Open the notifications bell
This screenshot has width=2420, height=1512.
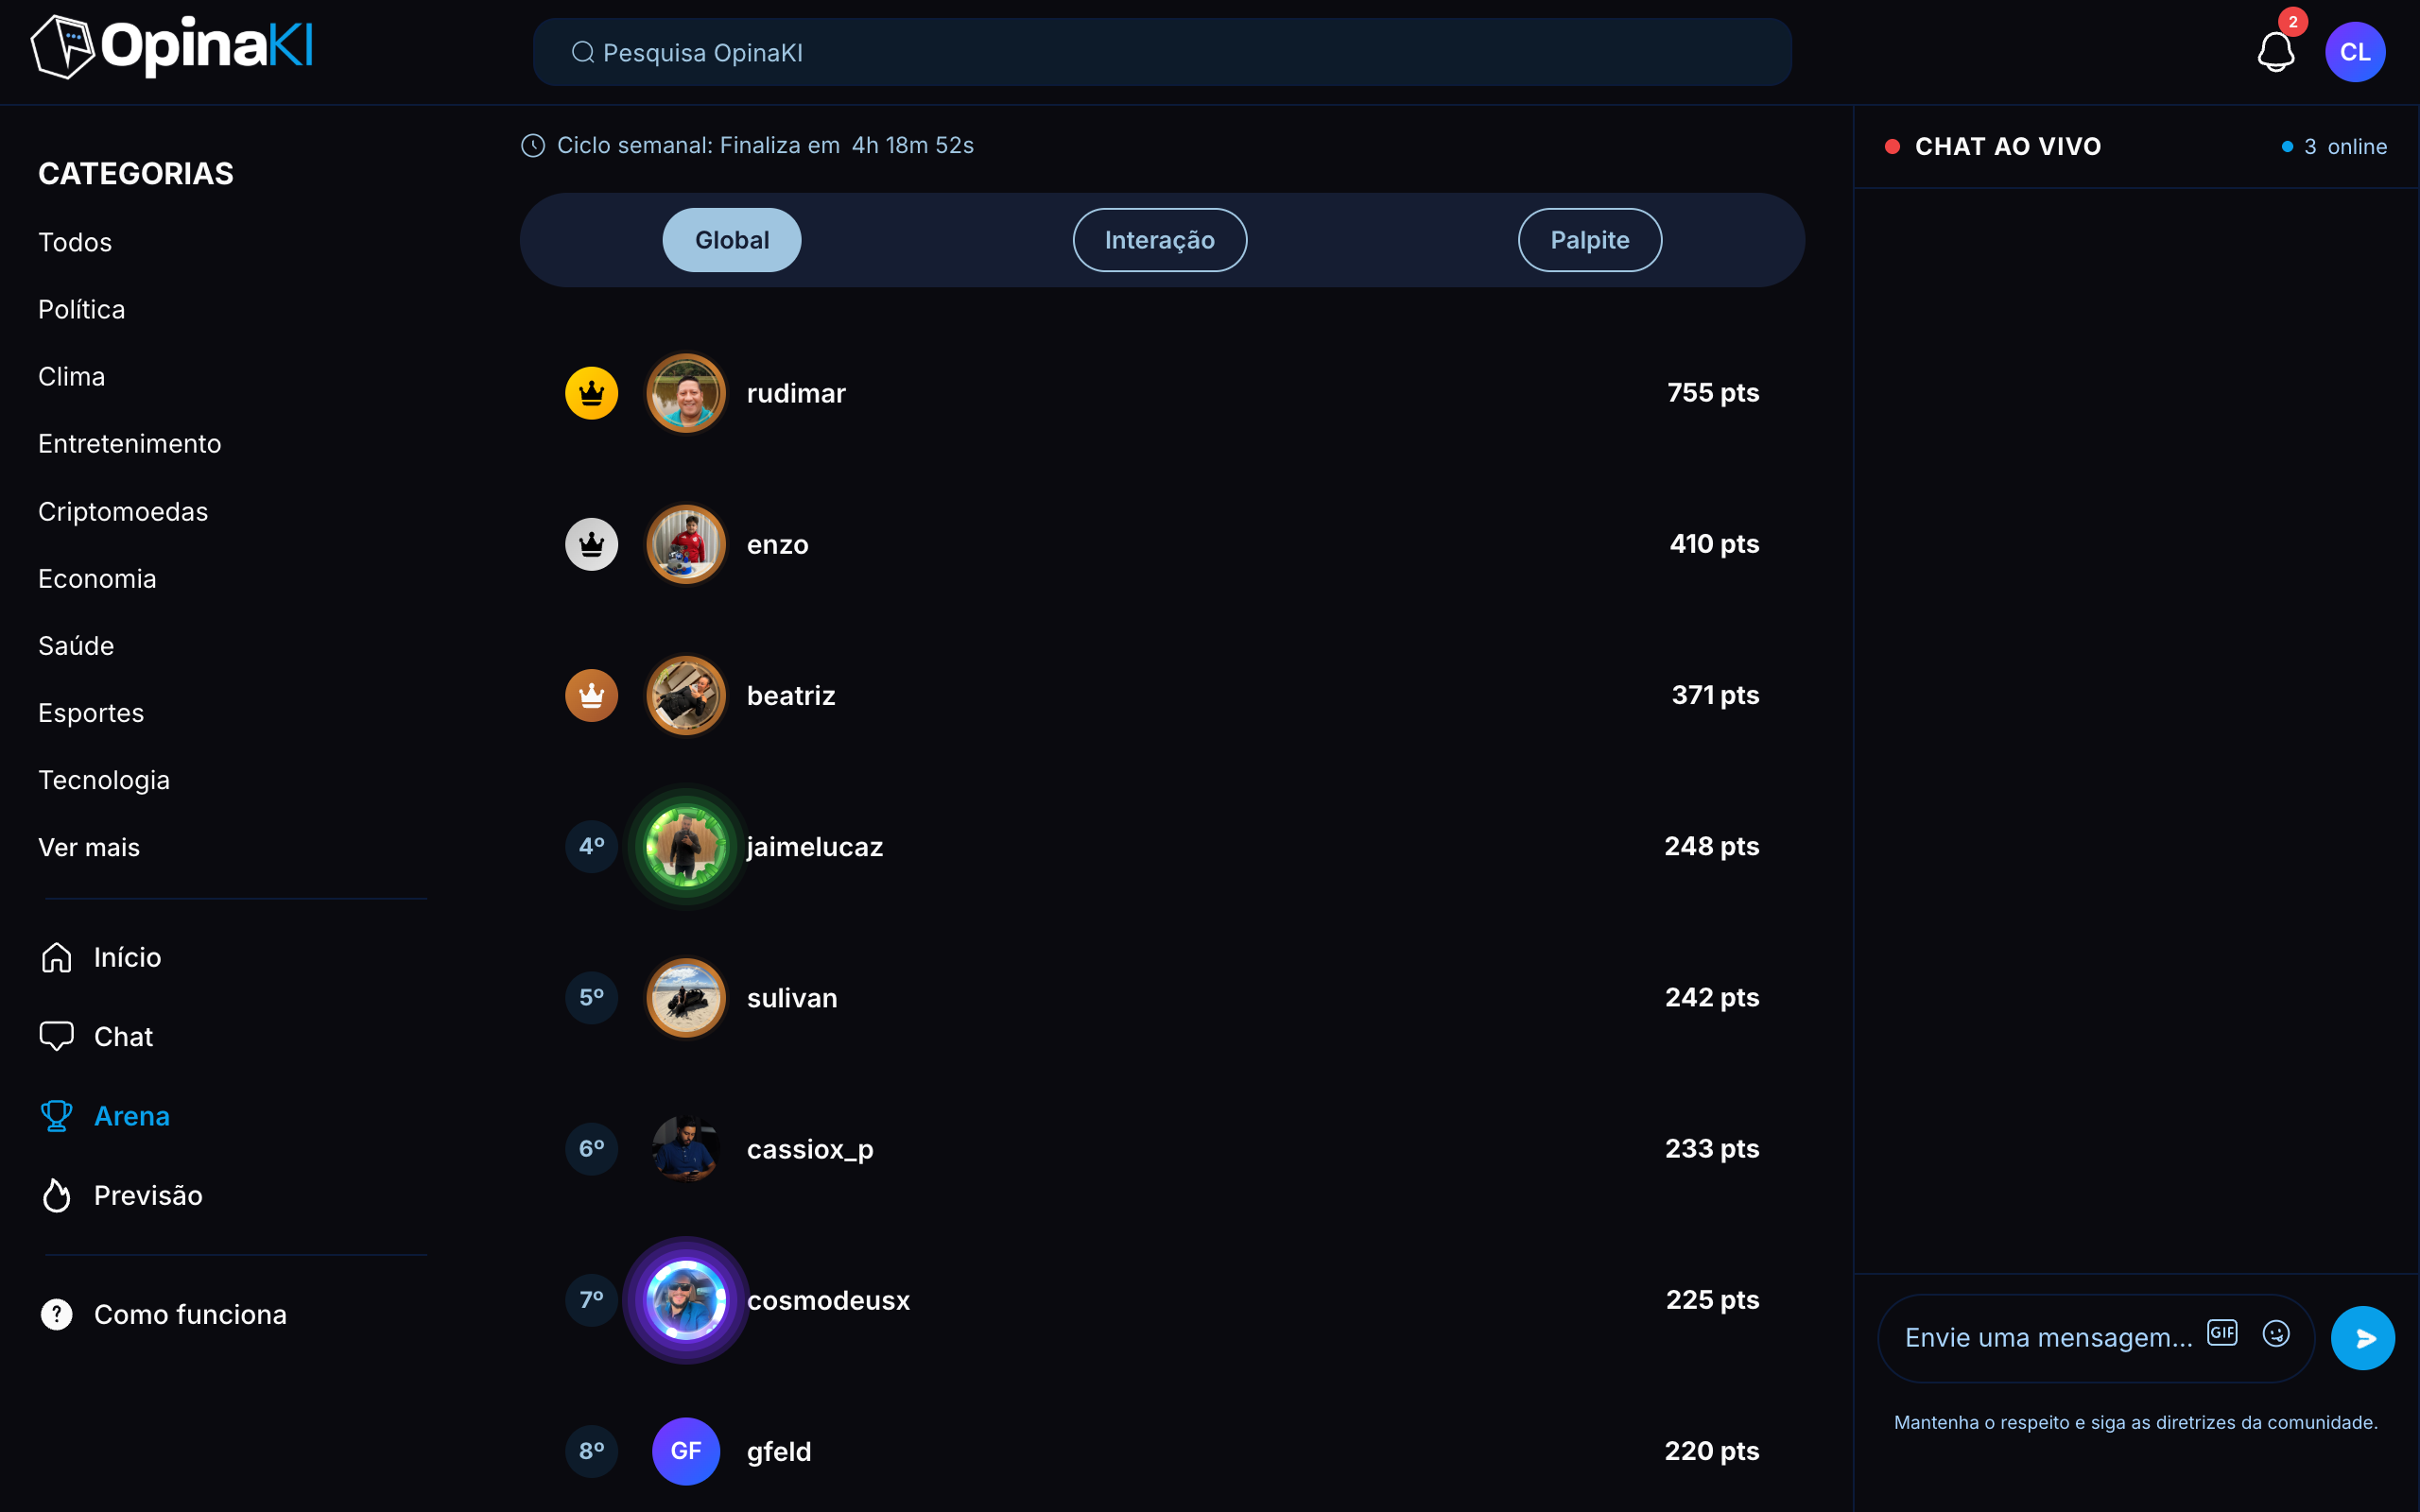tap(2275, 51)
